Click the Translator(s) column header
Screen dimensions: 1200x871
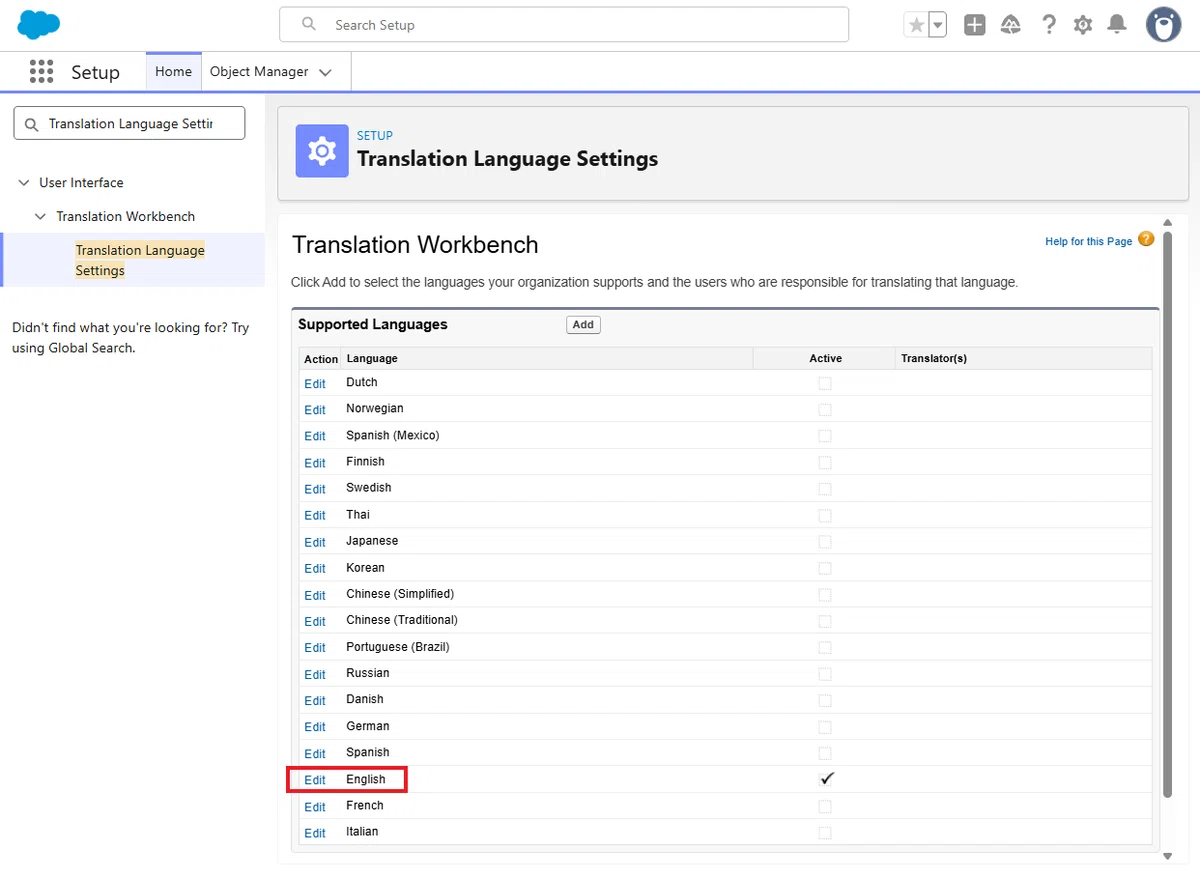click(934, 358)
